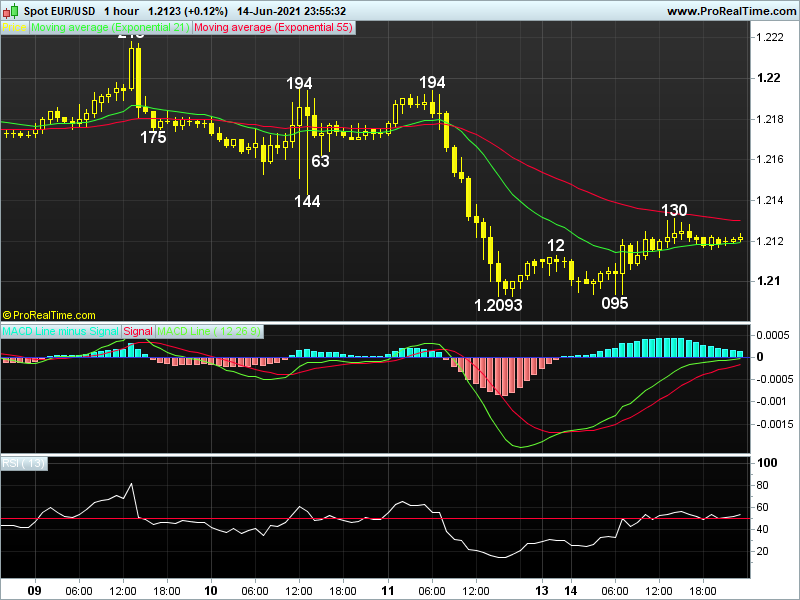
Task: Click the 130 price annotation
Action: click(x=674, y=210)
